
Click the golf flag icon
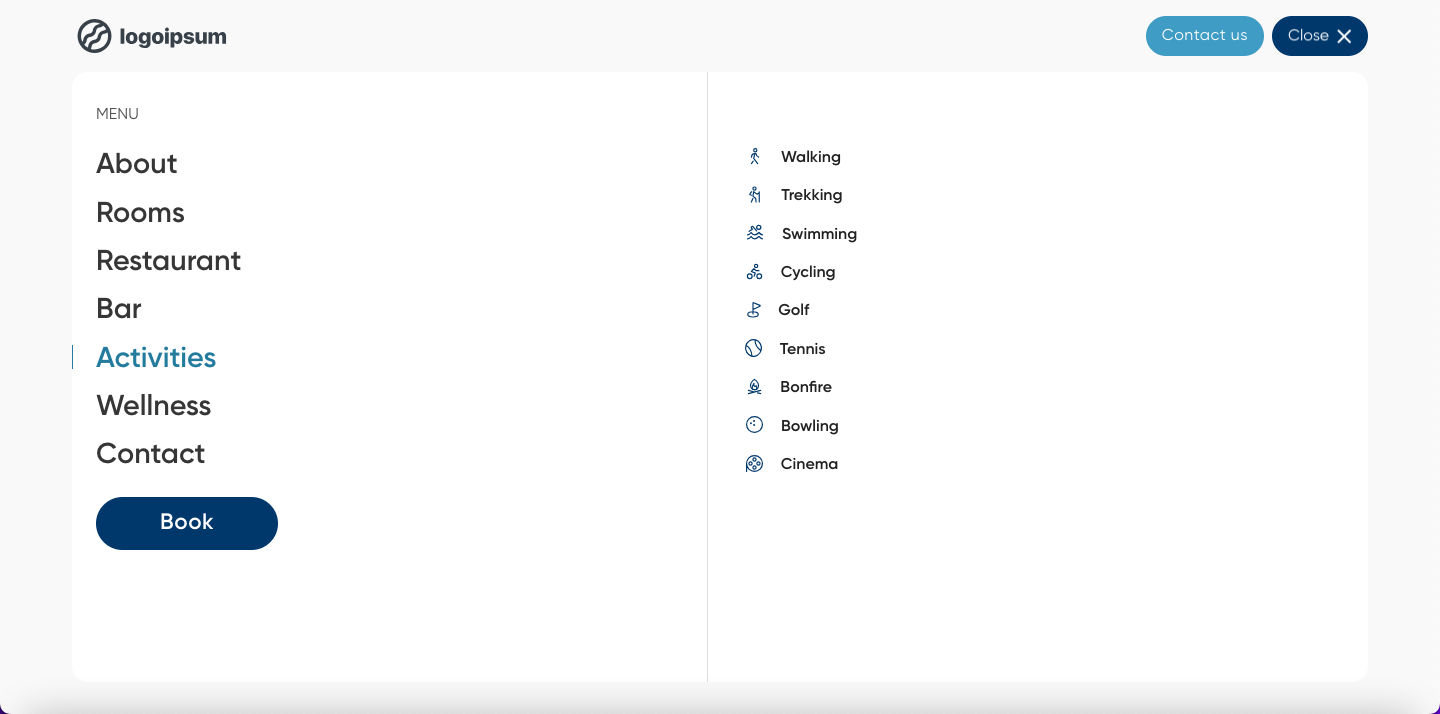click(x=754, y=310)
